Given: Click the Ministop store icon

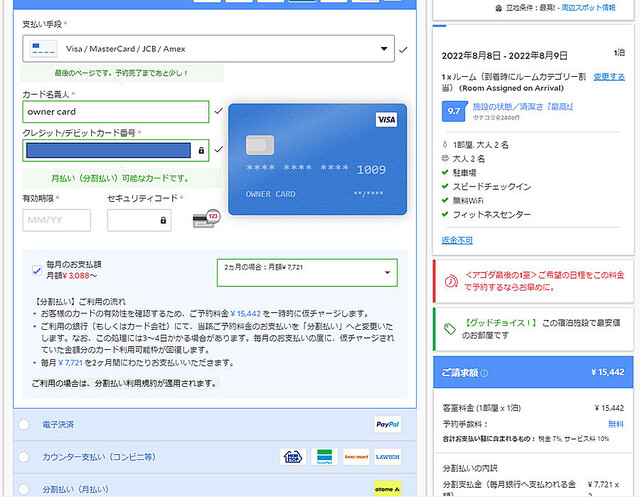Looking at the screenshot, I should pos(293,456).
